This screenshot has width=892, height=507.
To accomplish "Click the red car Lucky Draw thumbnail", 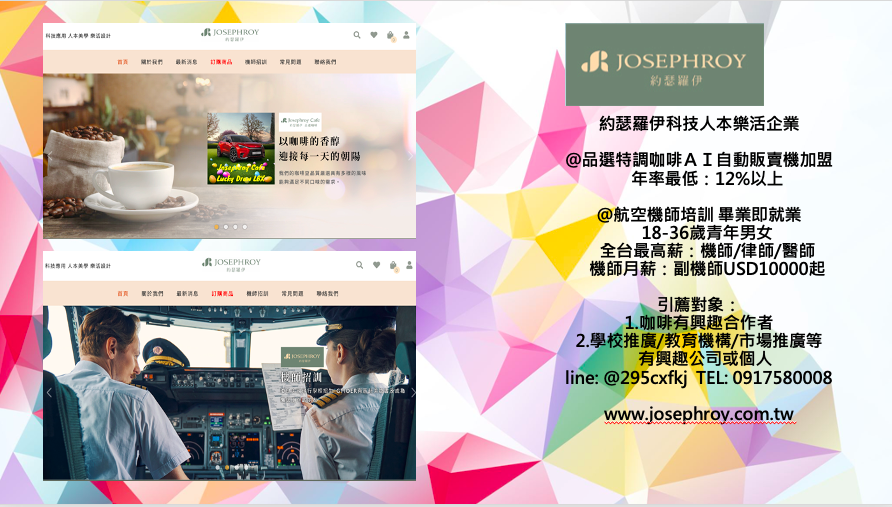I will (240, 148).
